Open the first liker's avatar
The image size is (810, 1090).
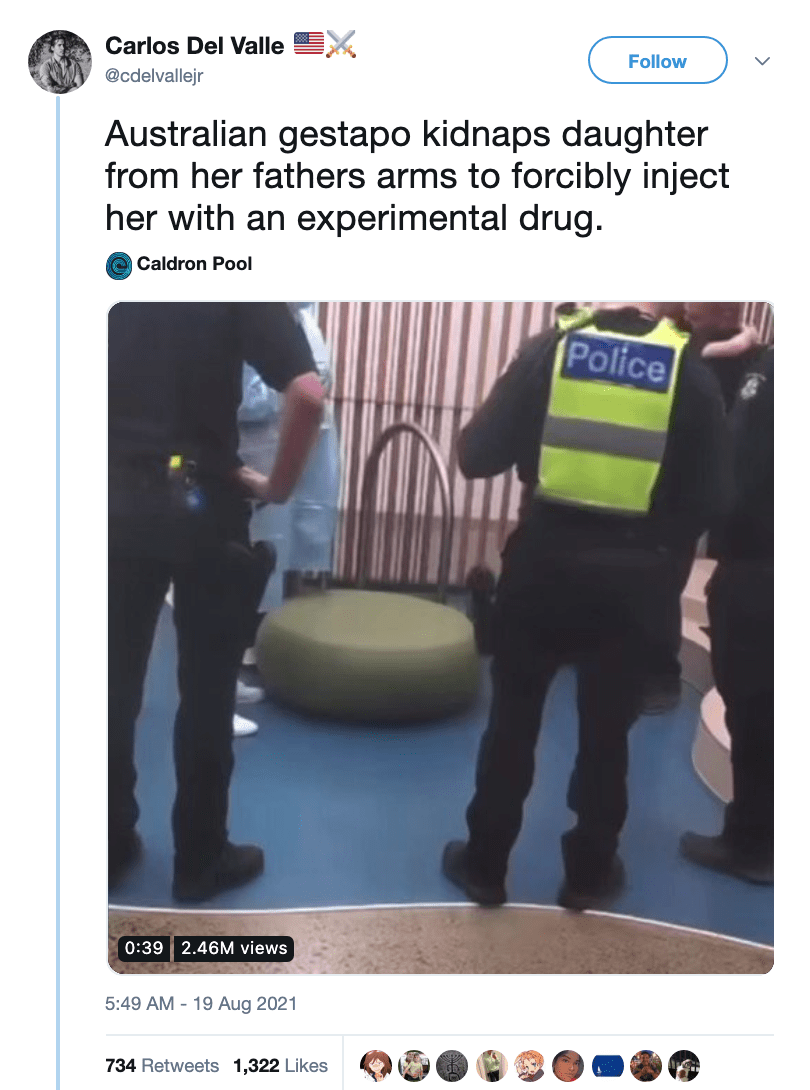click(375, 1066)
